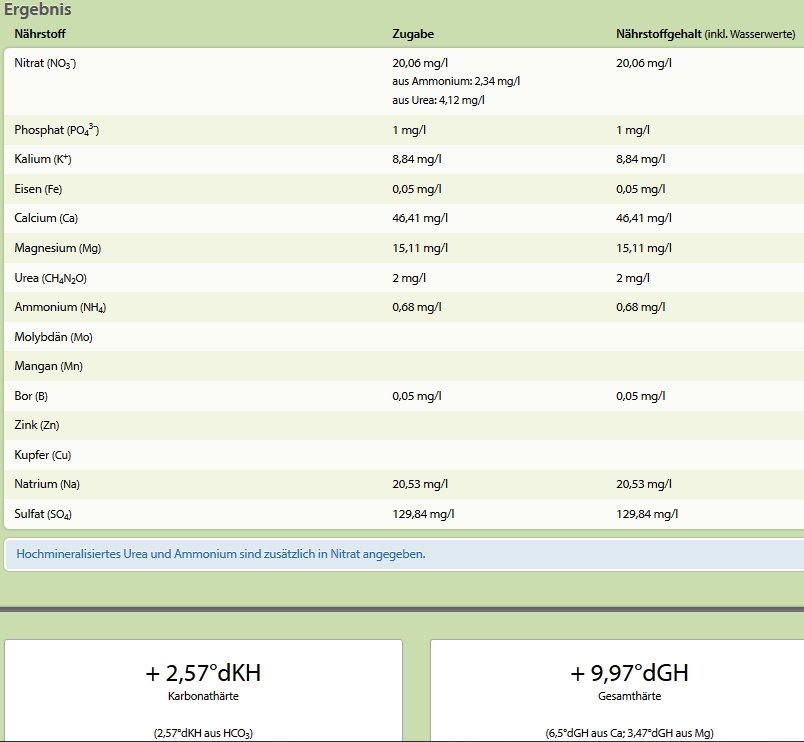This screenshot has width=804, height=742.
Task: Select the Natrium Zugabe value '20,53 mg/l'
Action: (420, 484)
